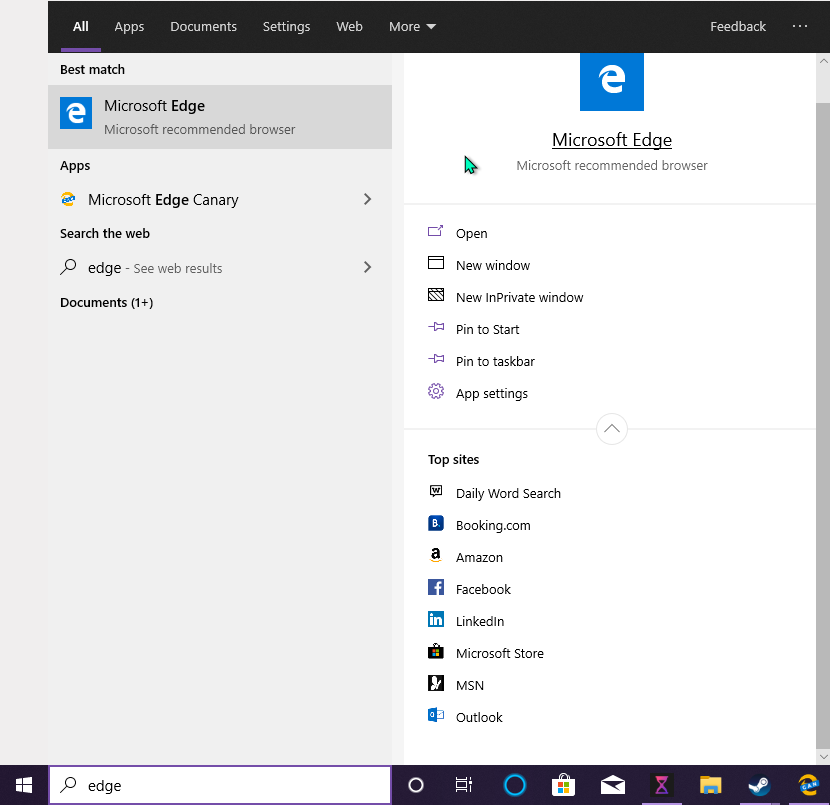Click the scrollbar down arrow
This screenshot has height=805, width=830.
click(x=823, y=757)
